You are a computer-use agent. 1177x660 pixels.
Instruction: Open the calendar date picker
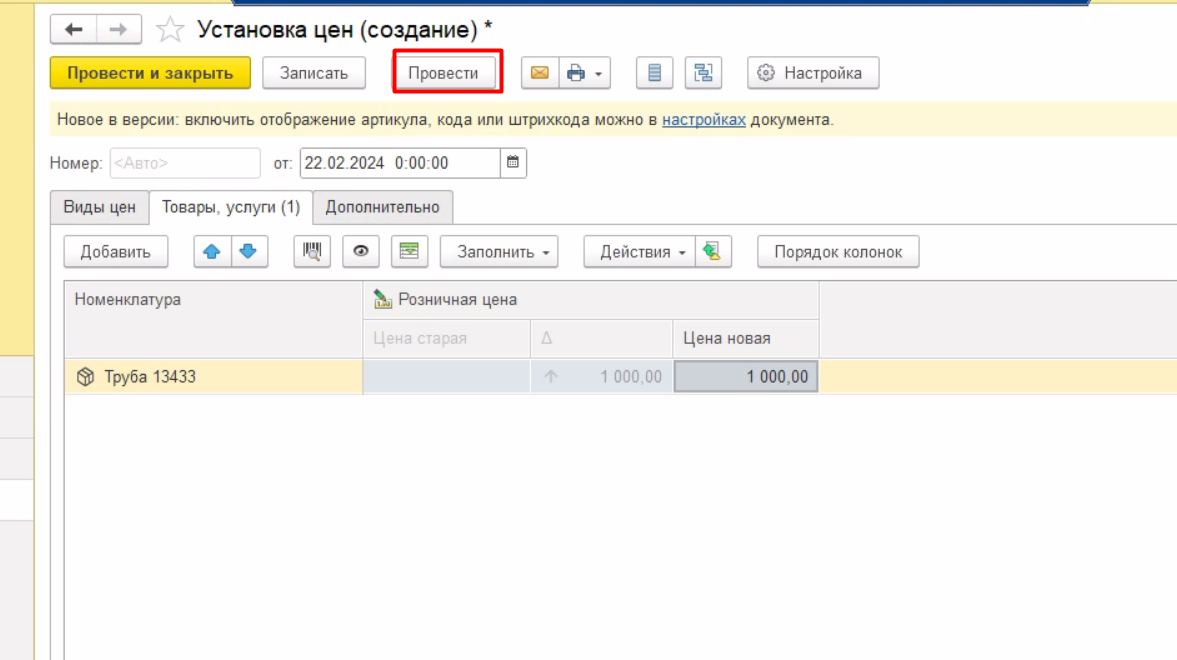coord(513,163)
